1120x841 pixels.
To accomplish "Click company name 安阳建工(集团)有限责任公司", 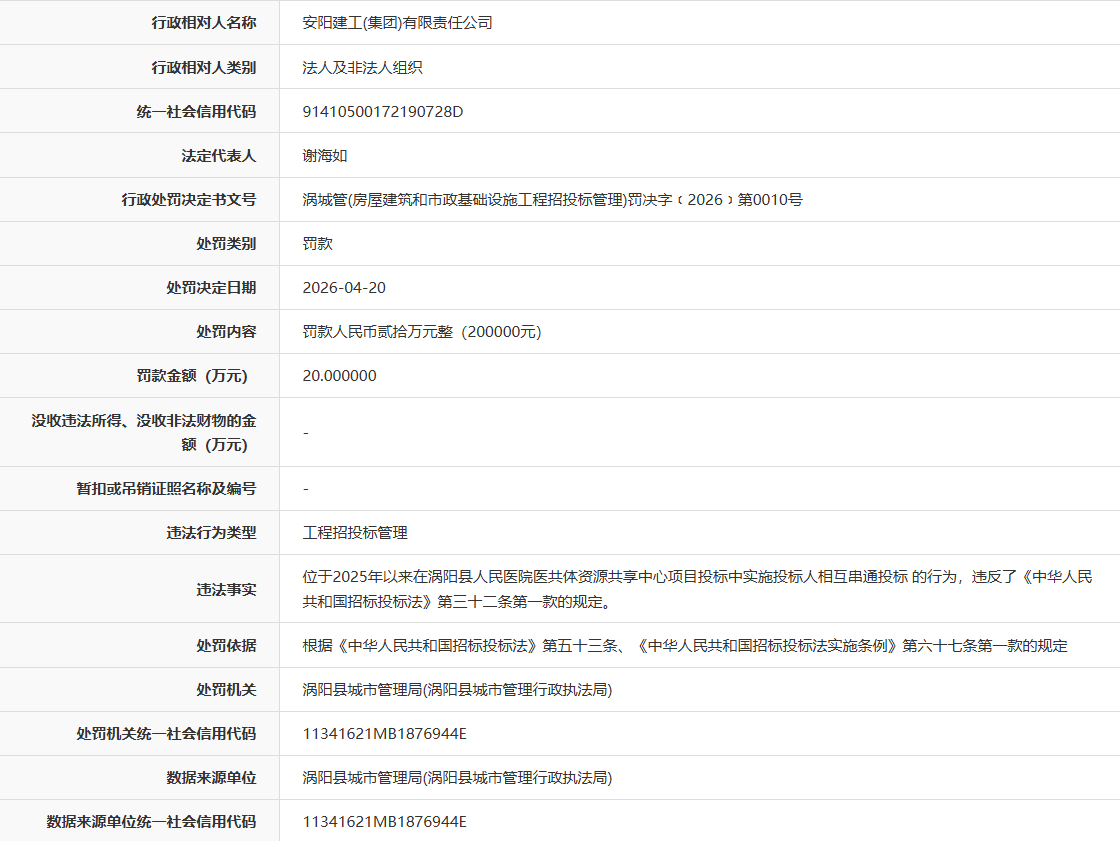I will click(397, 23).
